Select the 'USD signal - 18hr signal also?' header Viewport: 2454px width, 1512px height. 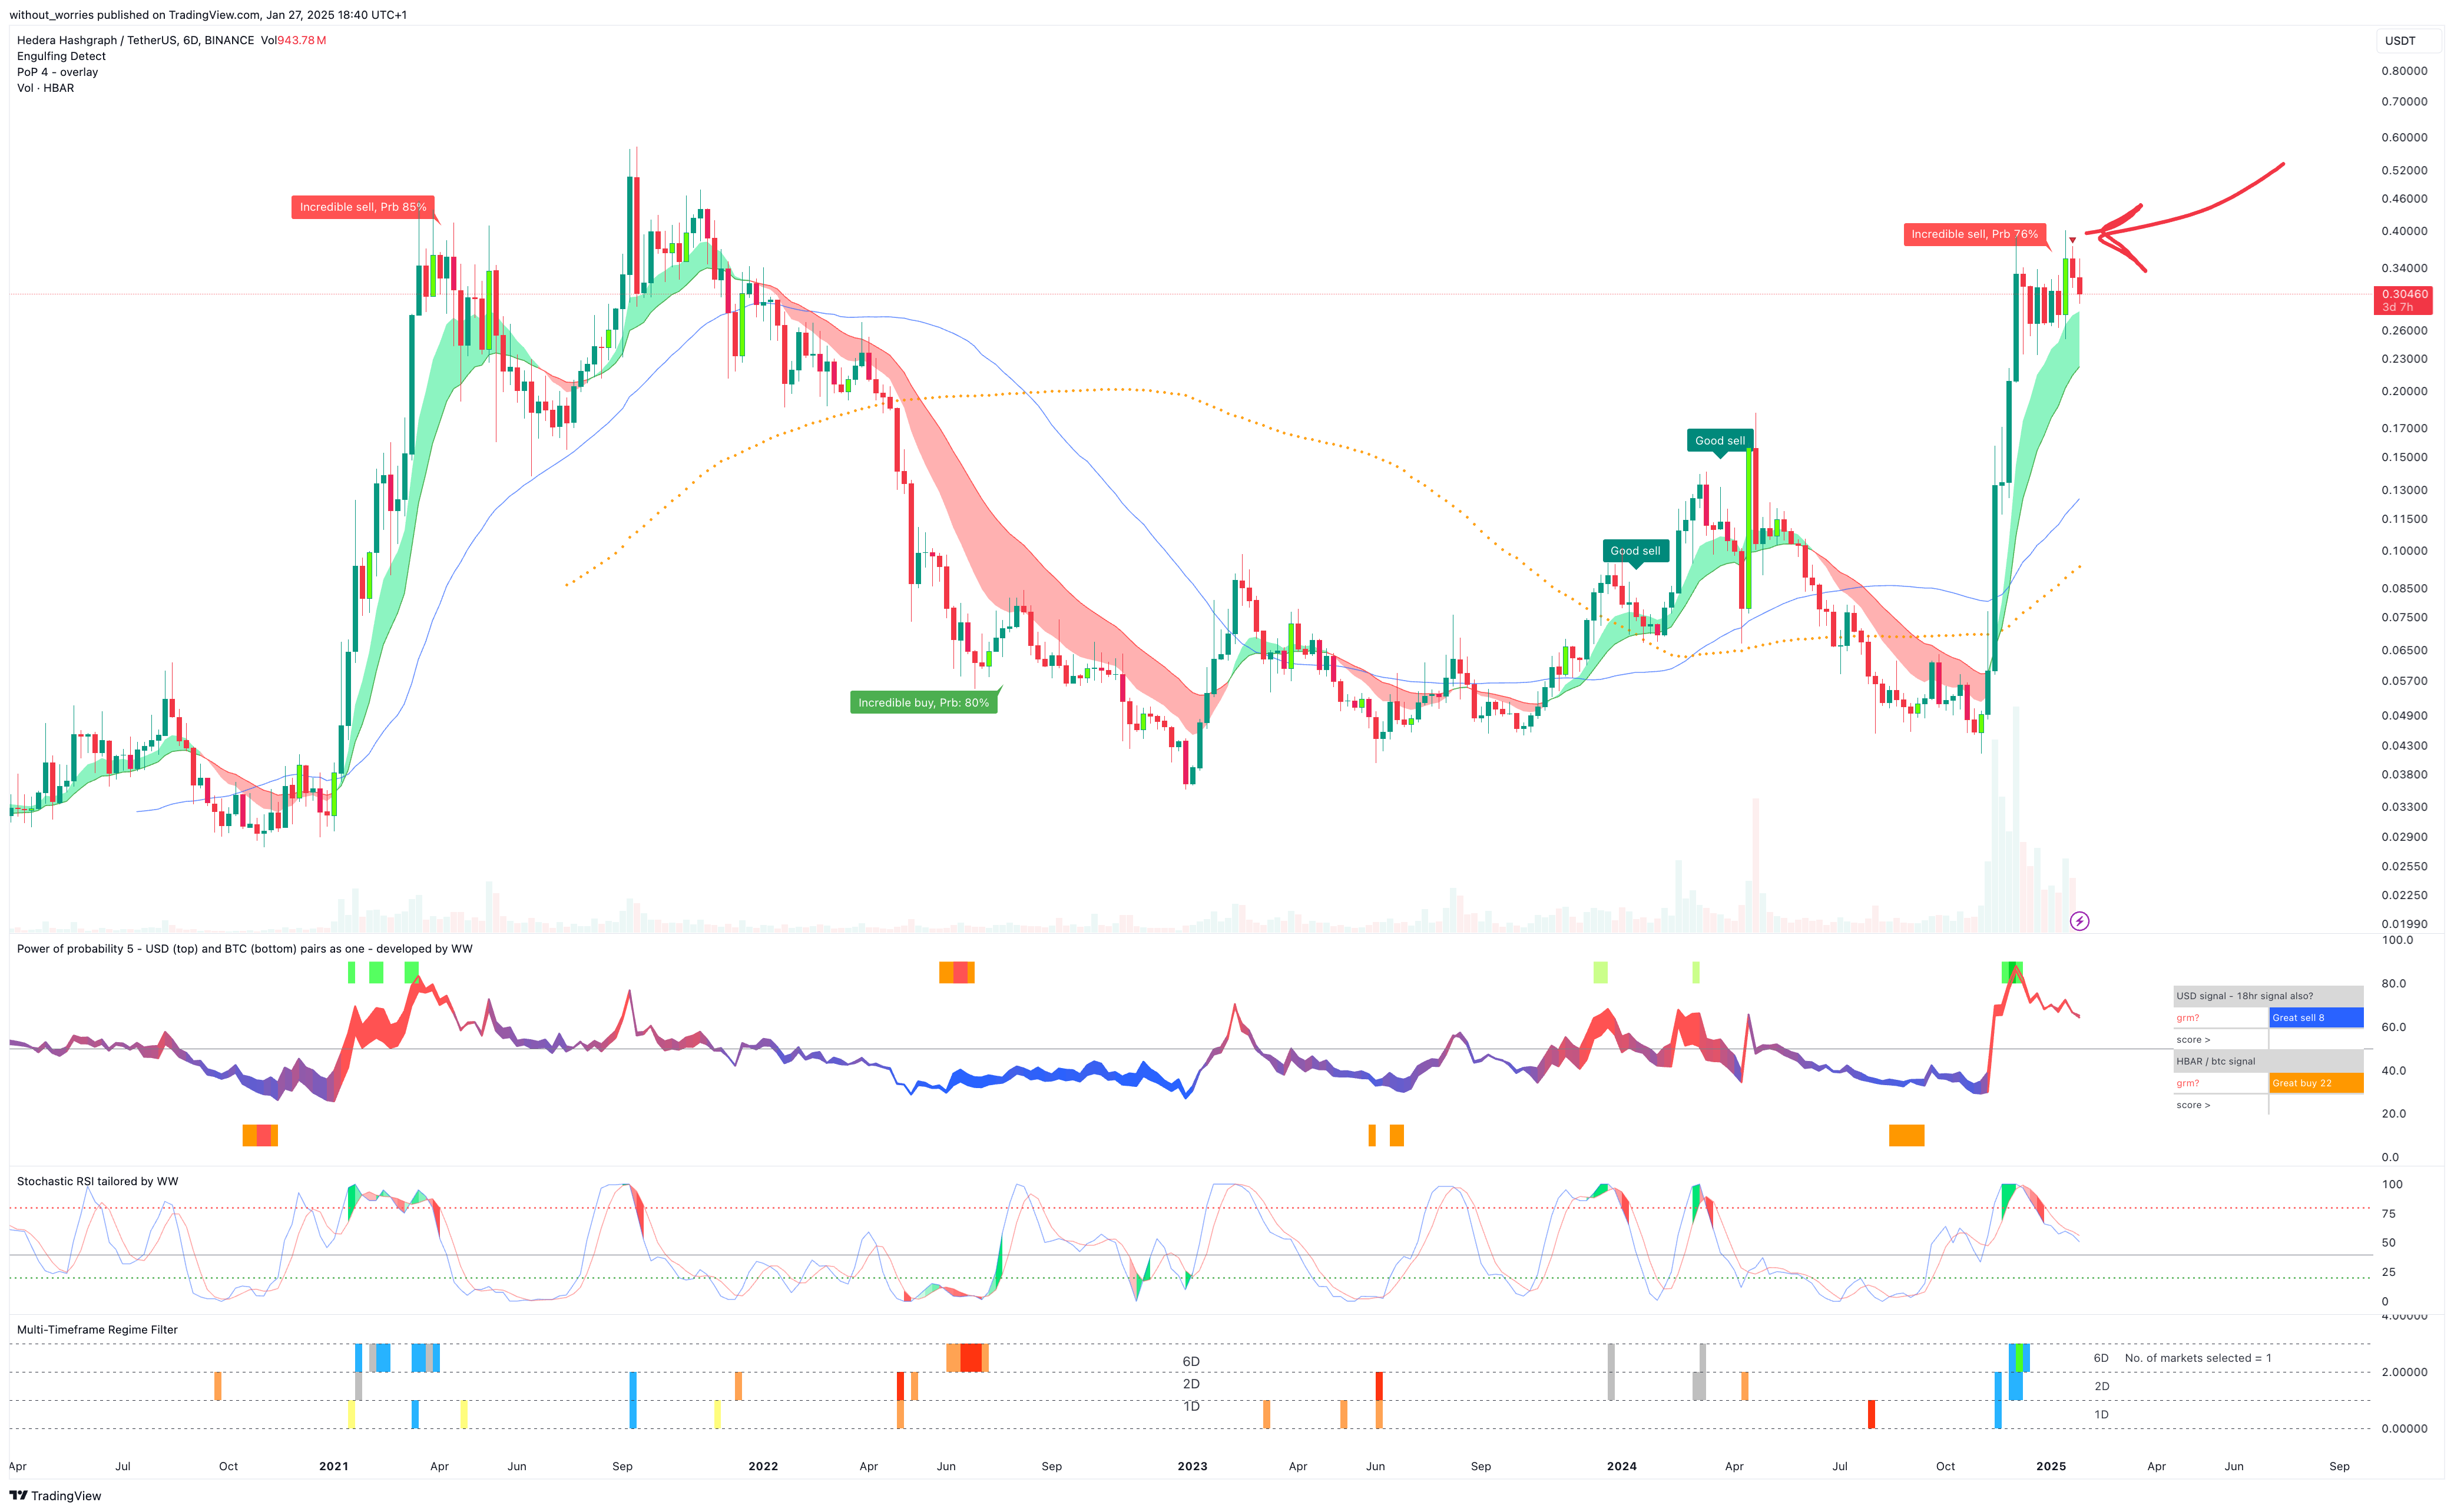pyautogui.click(x=2268, y=996)
